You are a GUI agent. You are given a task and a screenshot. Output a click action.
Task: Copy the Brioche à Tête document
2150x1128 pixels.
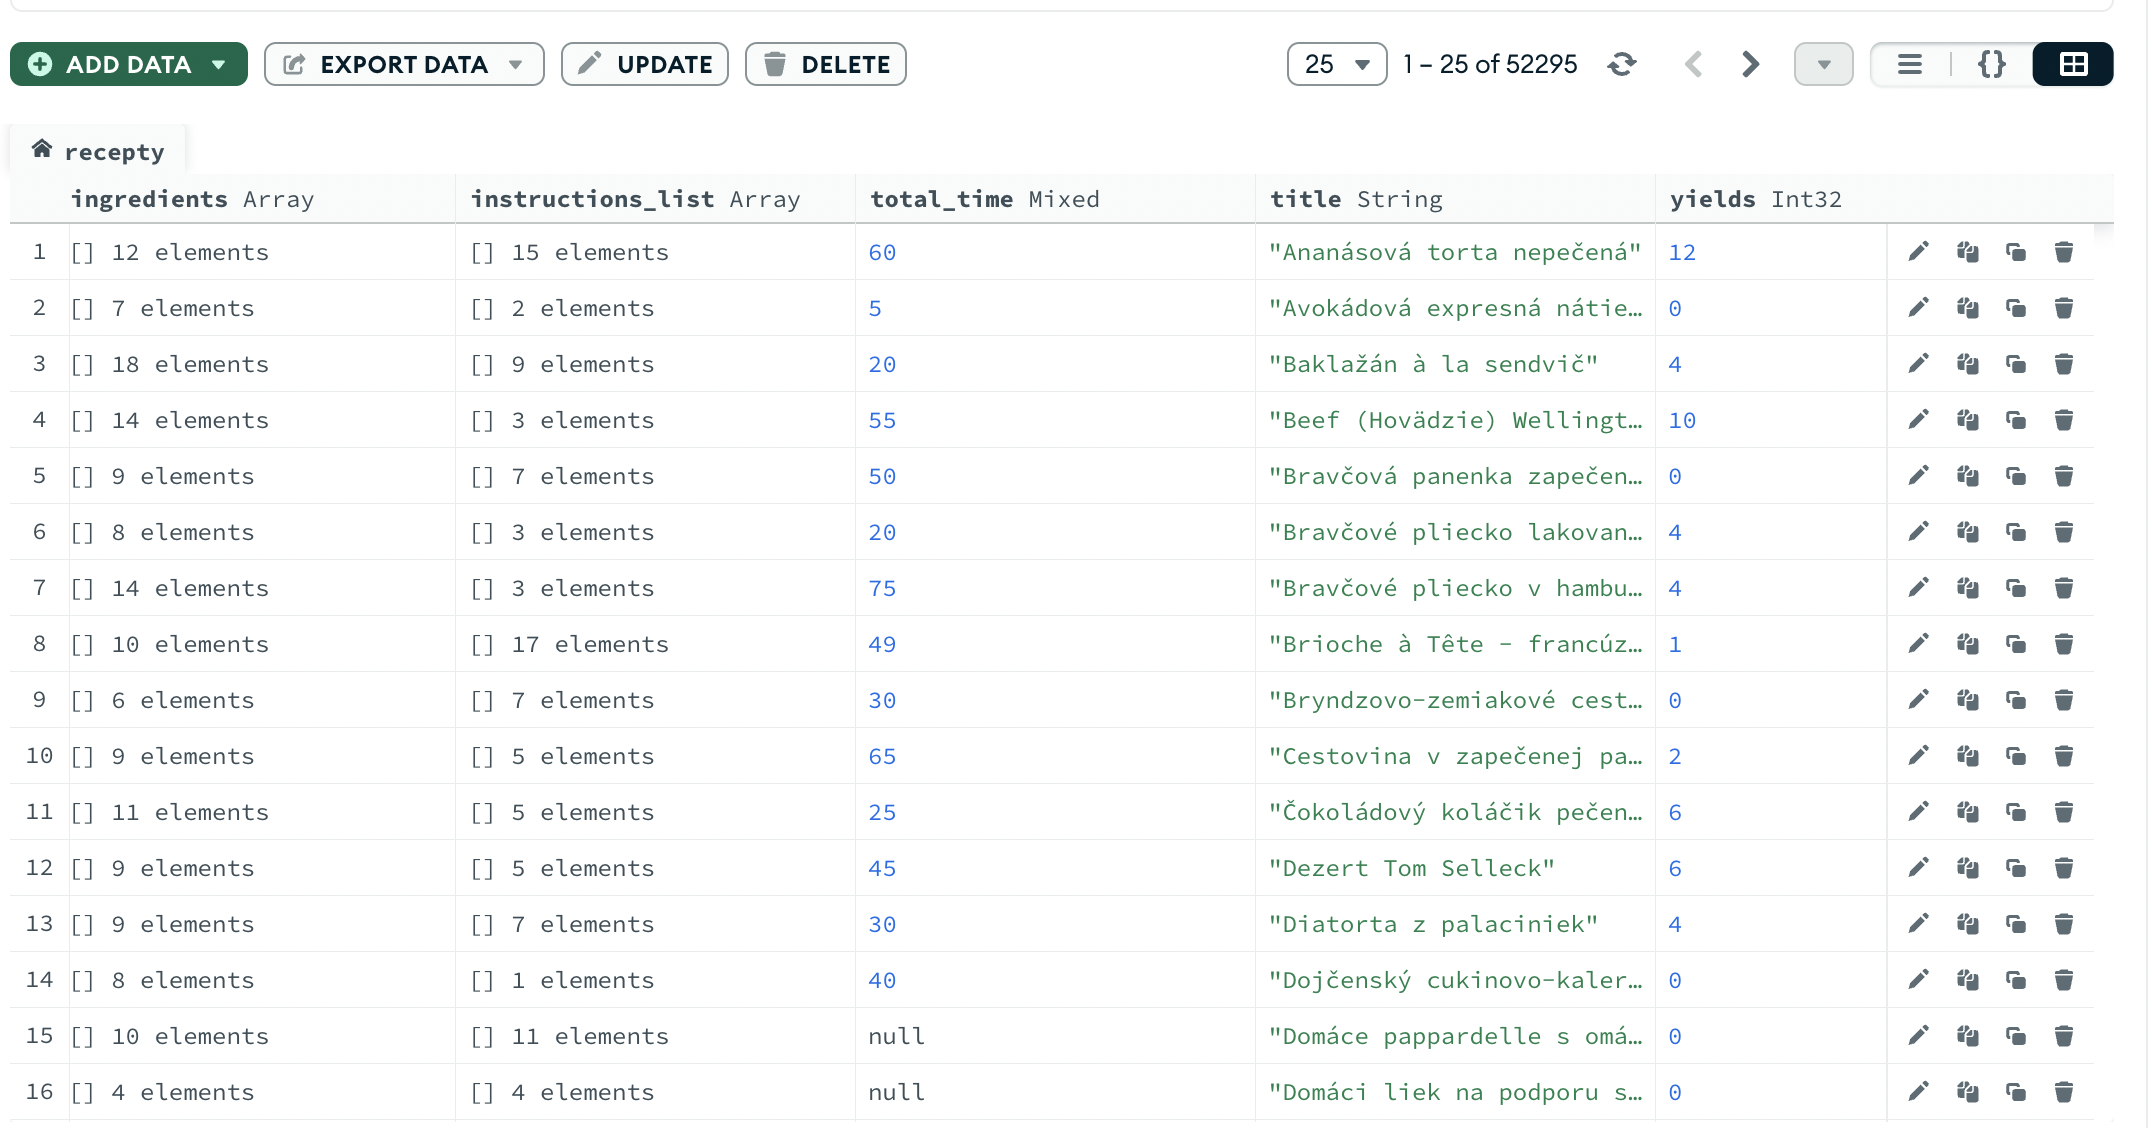(x=1967, y=644)
